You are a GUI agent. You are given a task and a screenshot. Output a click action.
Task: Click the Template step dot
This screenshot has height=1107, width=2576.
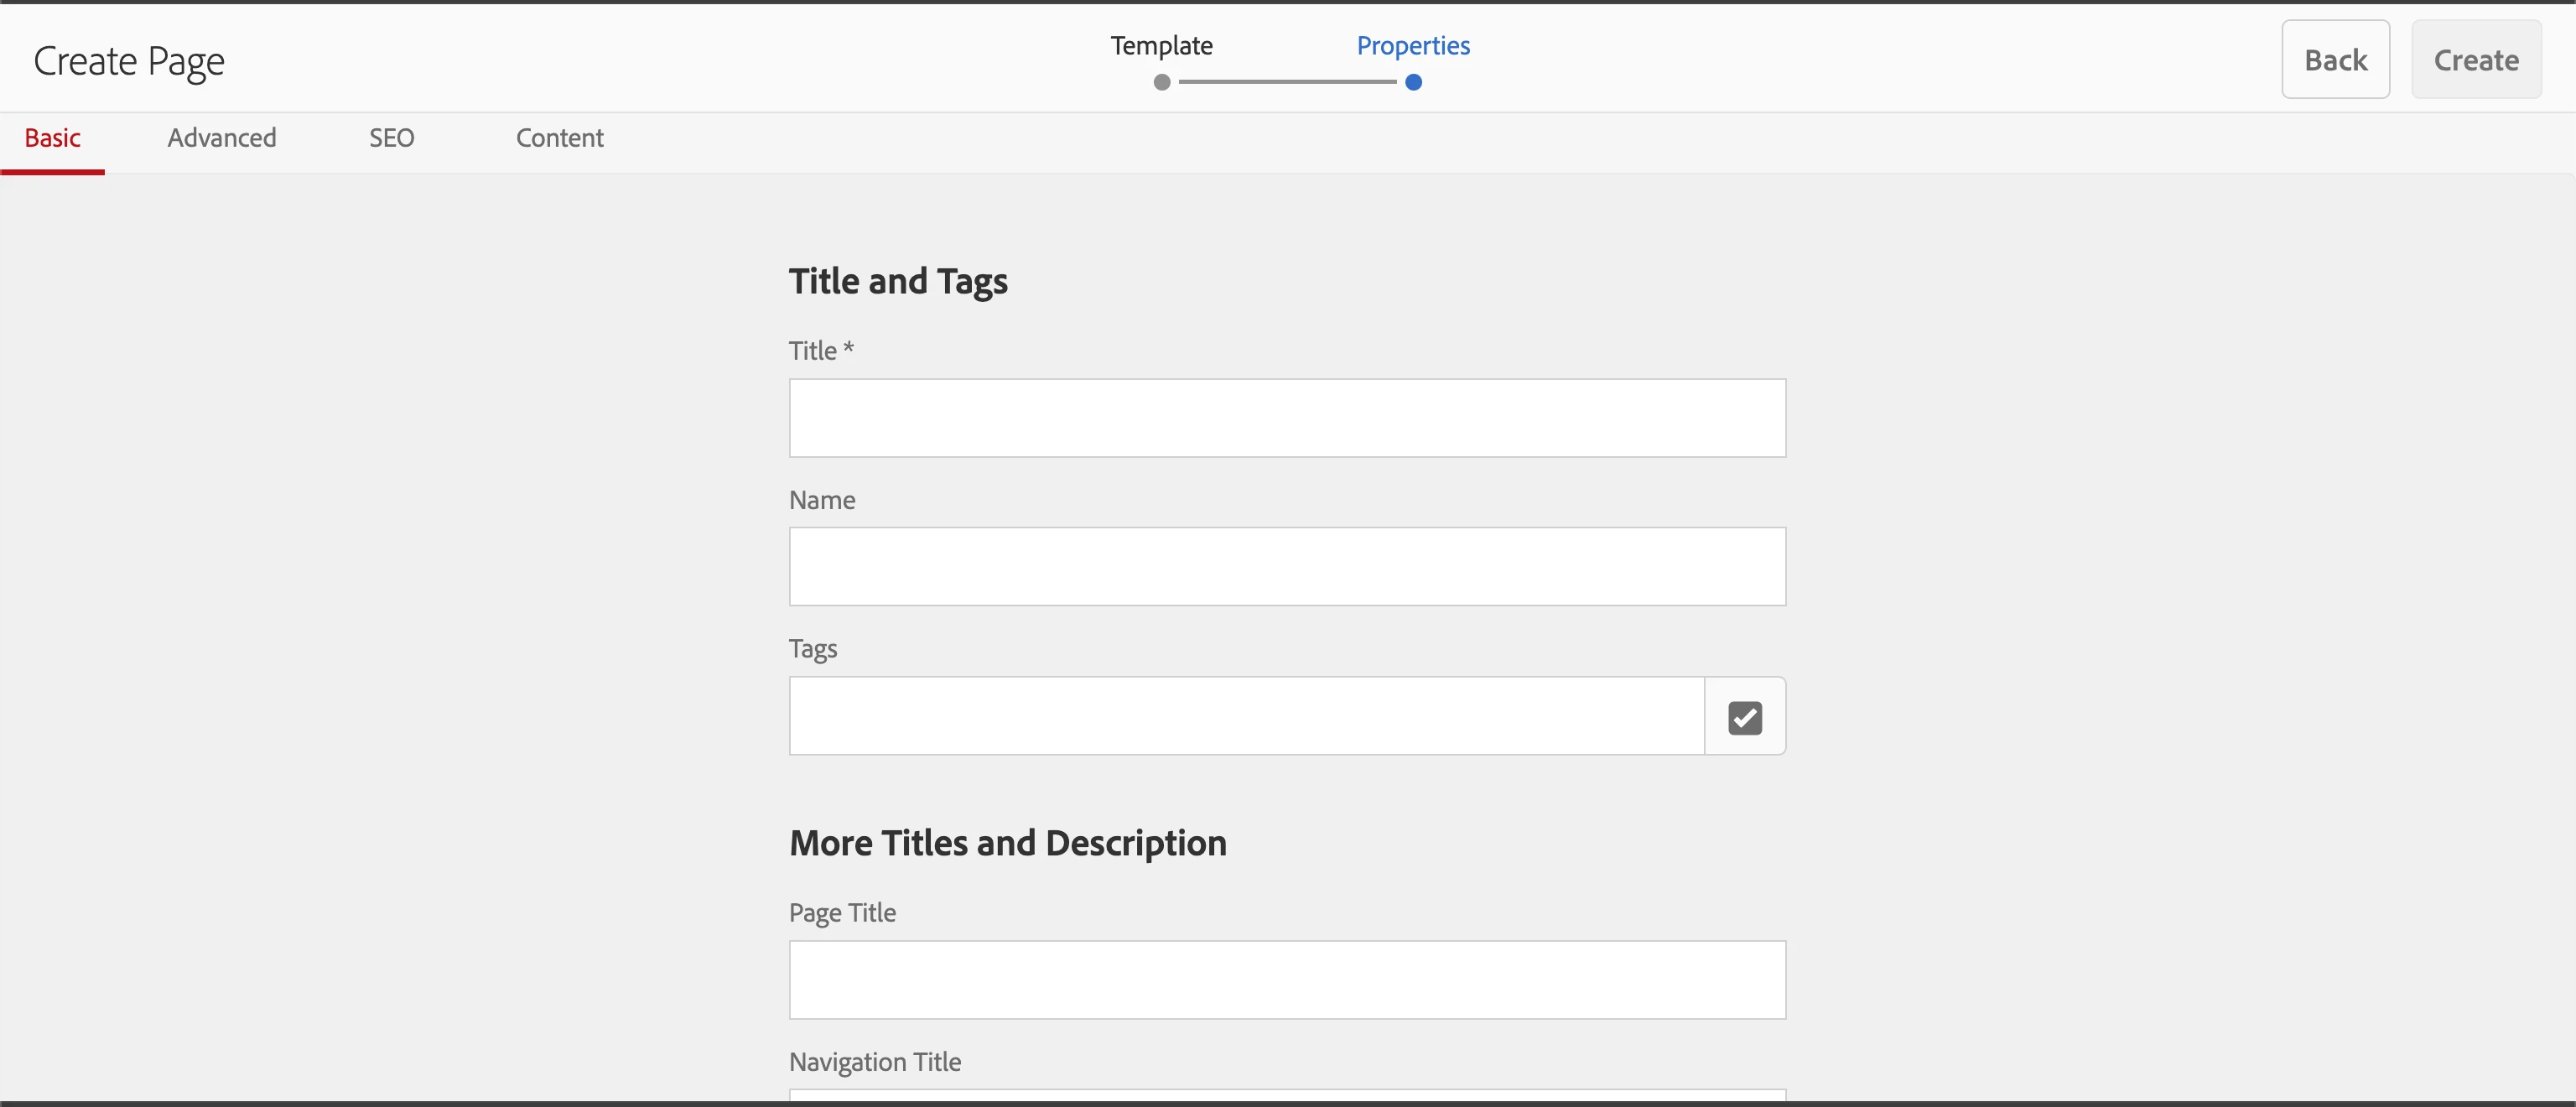click(1161, 82)
